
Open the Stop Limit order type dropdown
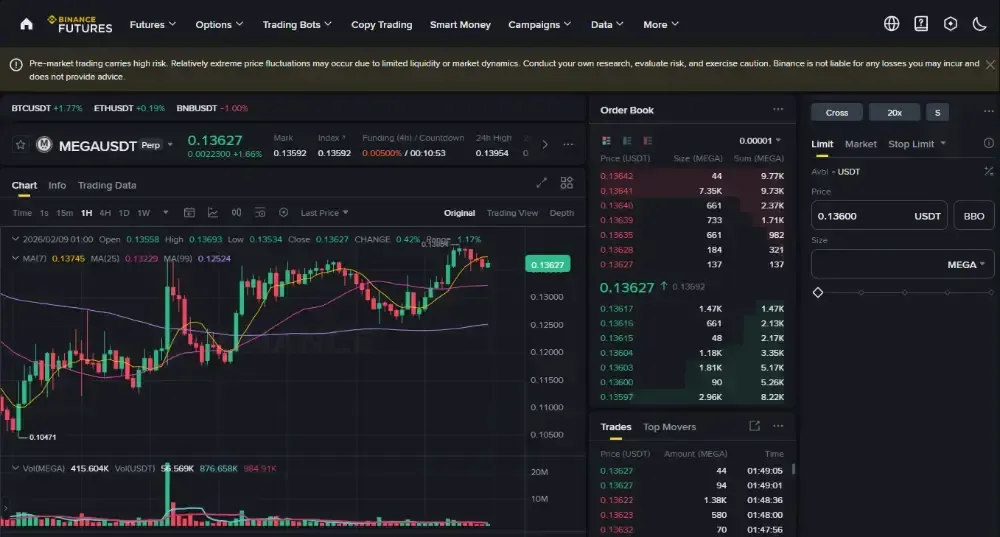tap(917, 144)
